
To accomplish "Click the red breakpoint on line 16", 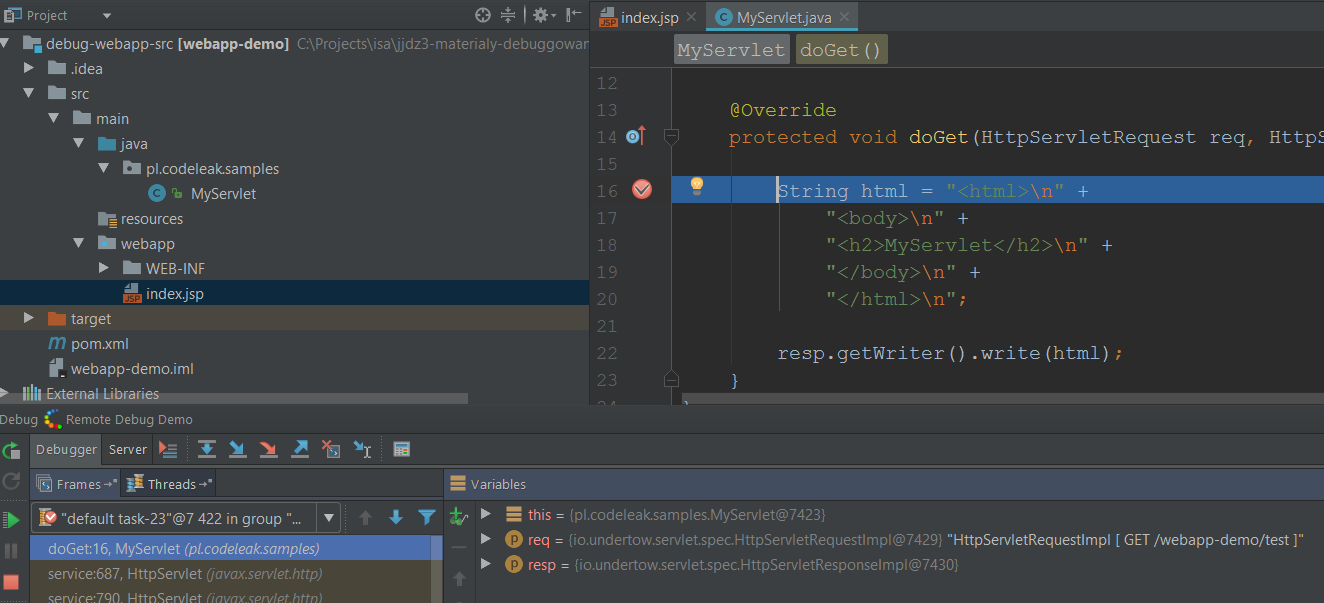I will [x=642, y=188].
